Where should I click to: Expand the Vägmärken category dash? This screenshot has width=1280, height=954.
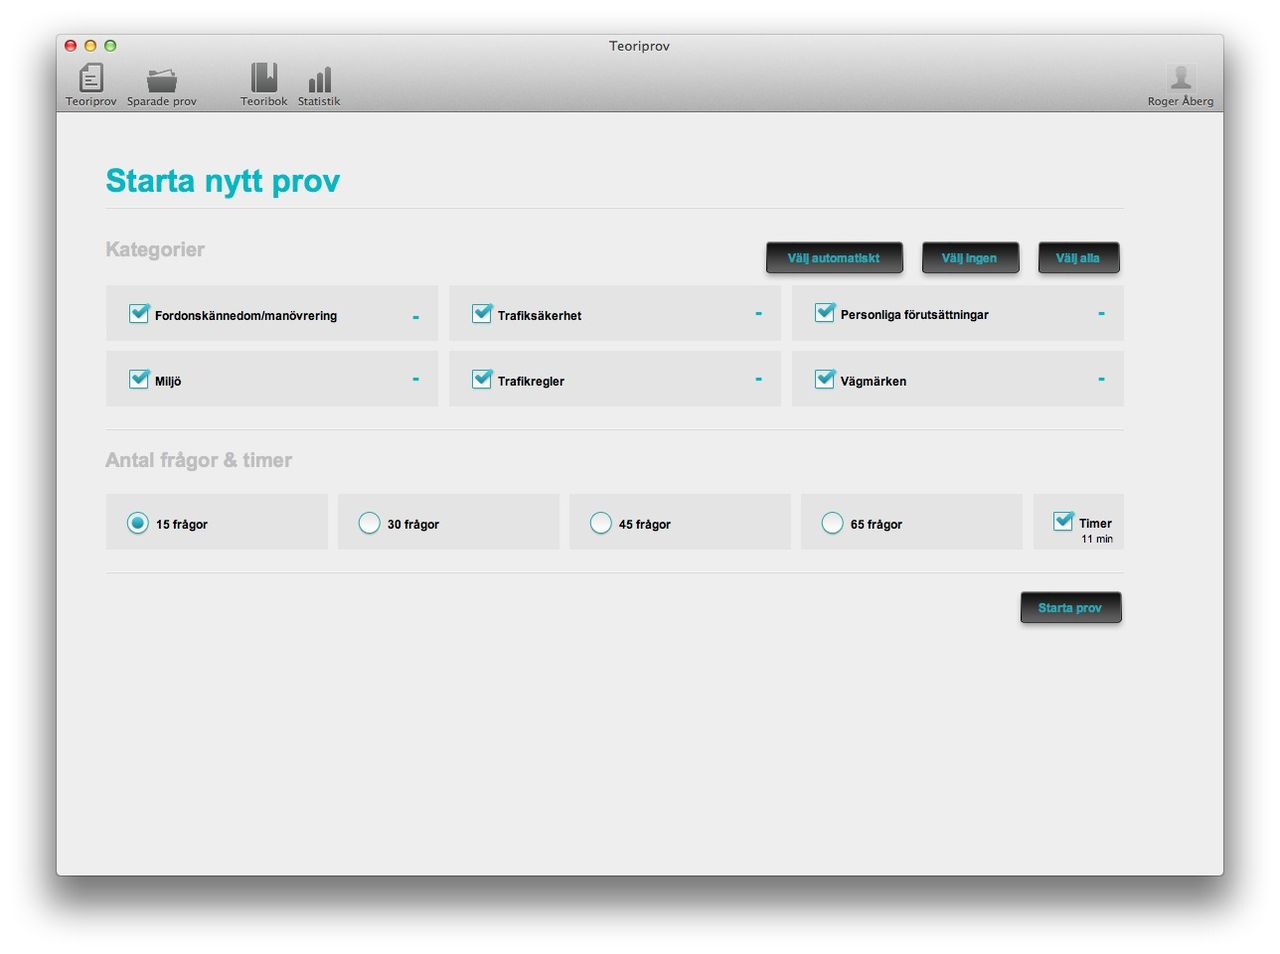pos(1101,380)
